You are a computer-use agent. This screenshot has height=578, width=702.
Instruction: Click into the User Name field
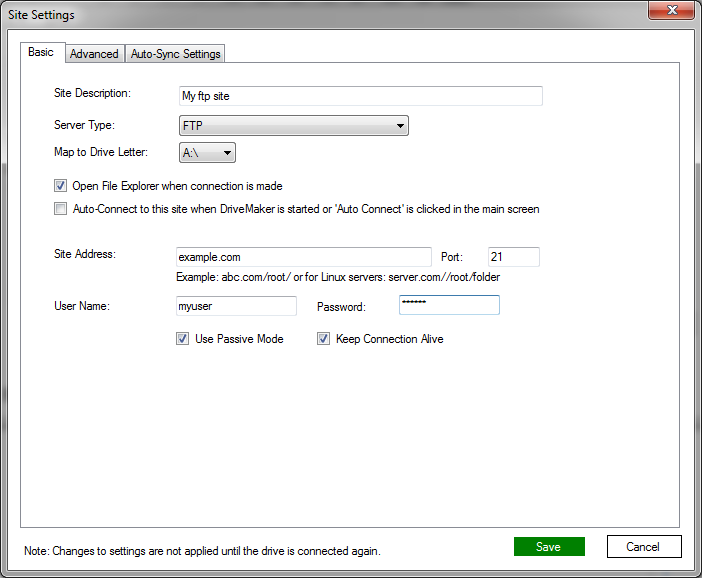236,306
